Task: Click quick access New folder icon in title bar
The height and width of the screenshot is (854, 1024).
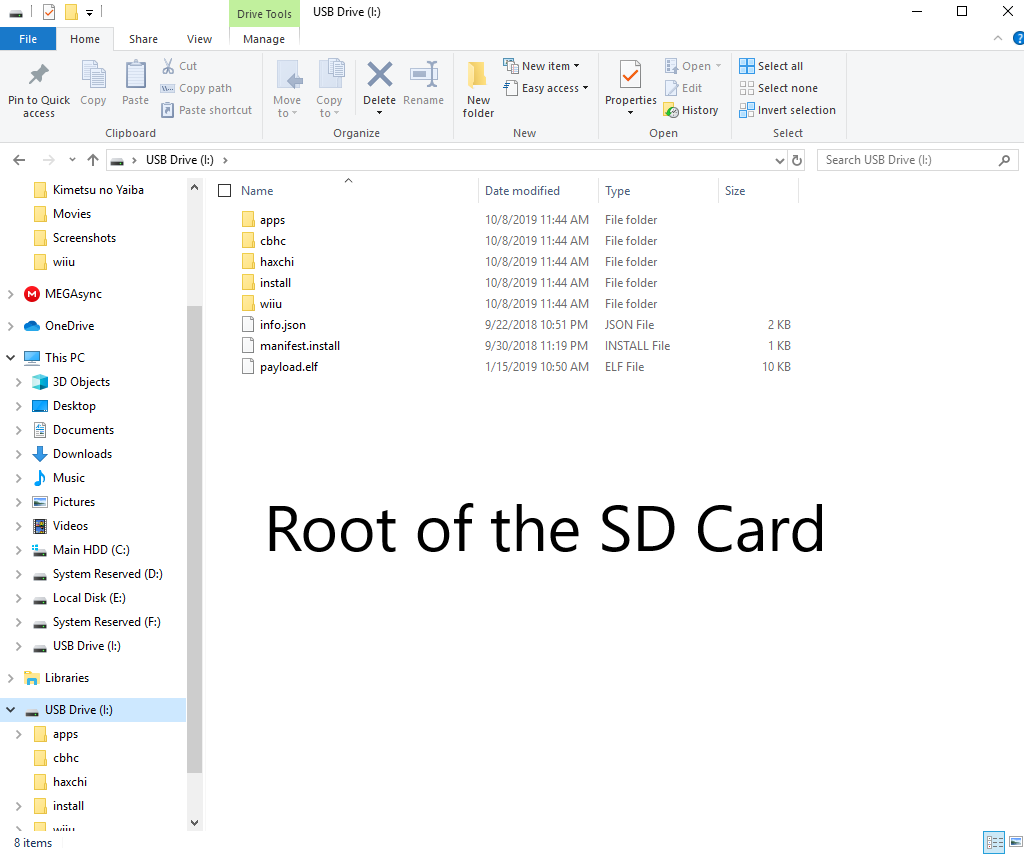Action: [x=71, y=12]
